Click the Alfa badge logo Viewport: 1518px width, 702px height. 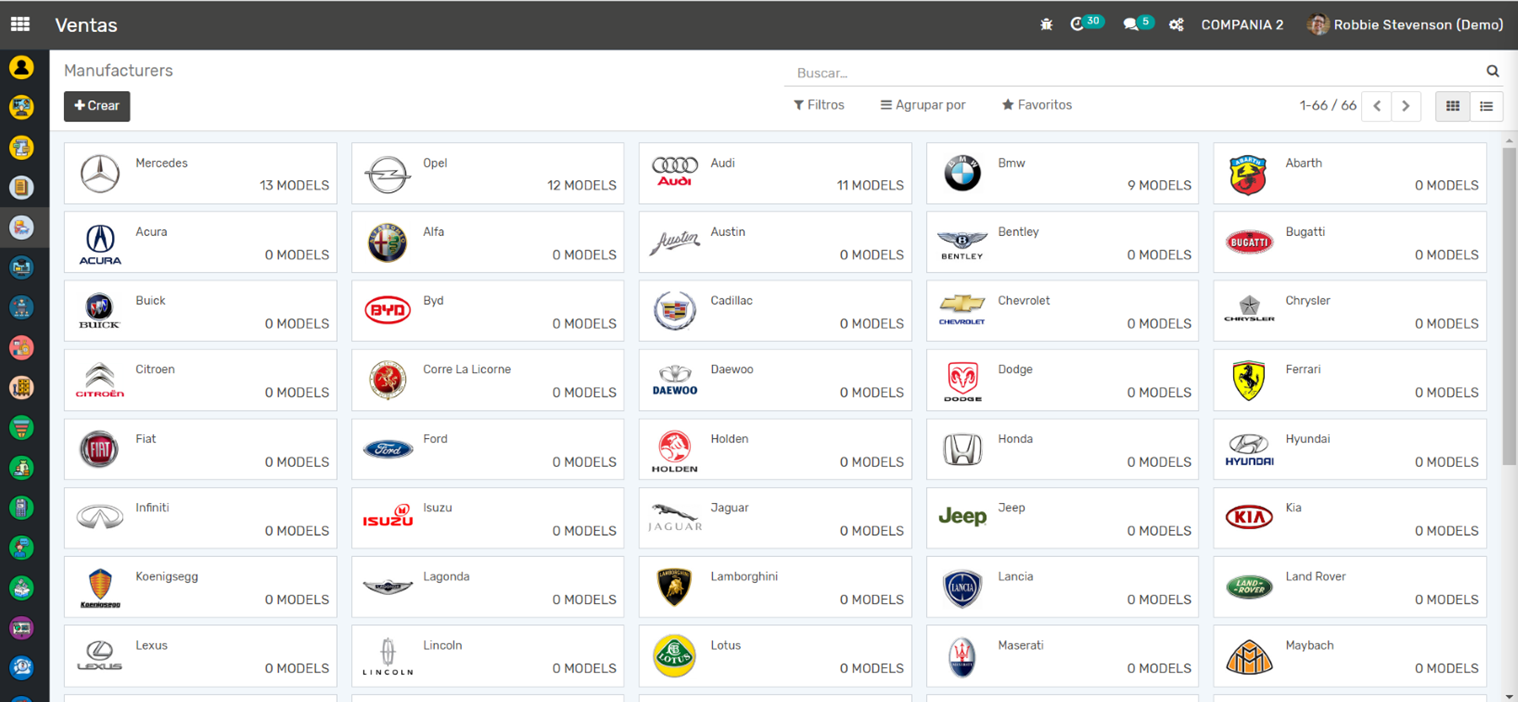pos(387,243)
